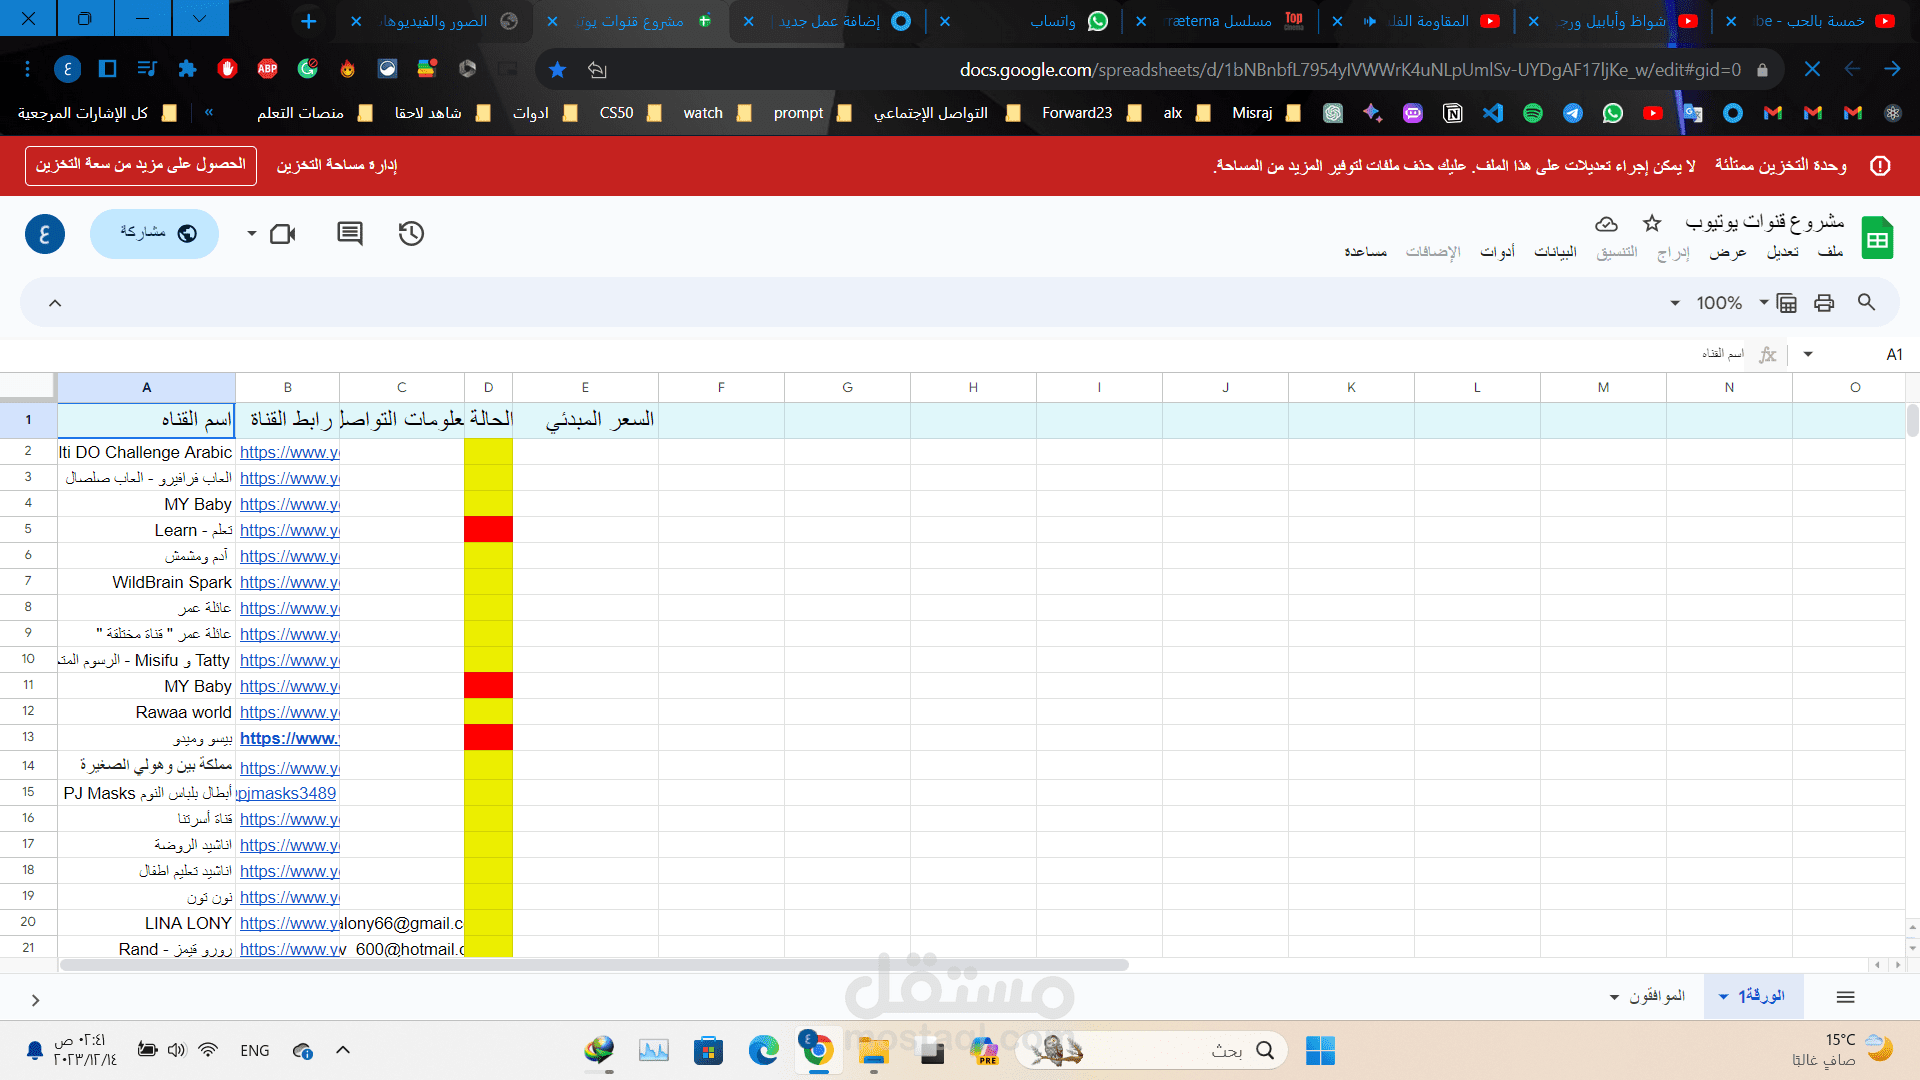Select the red status cell in row 5
Viewport: 1920px width, 1080px height.
488,530
